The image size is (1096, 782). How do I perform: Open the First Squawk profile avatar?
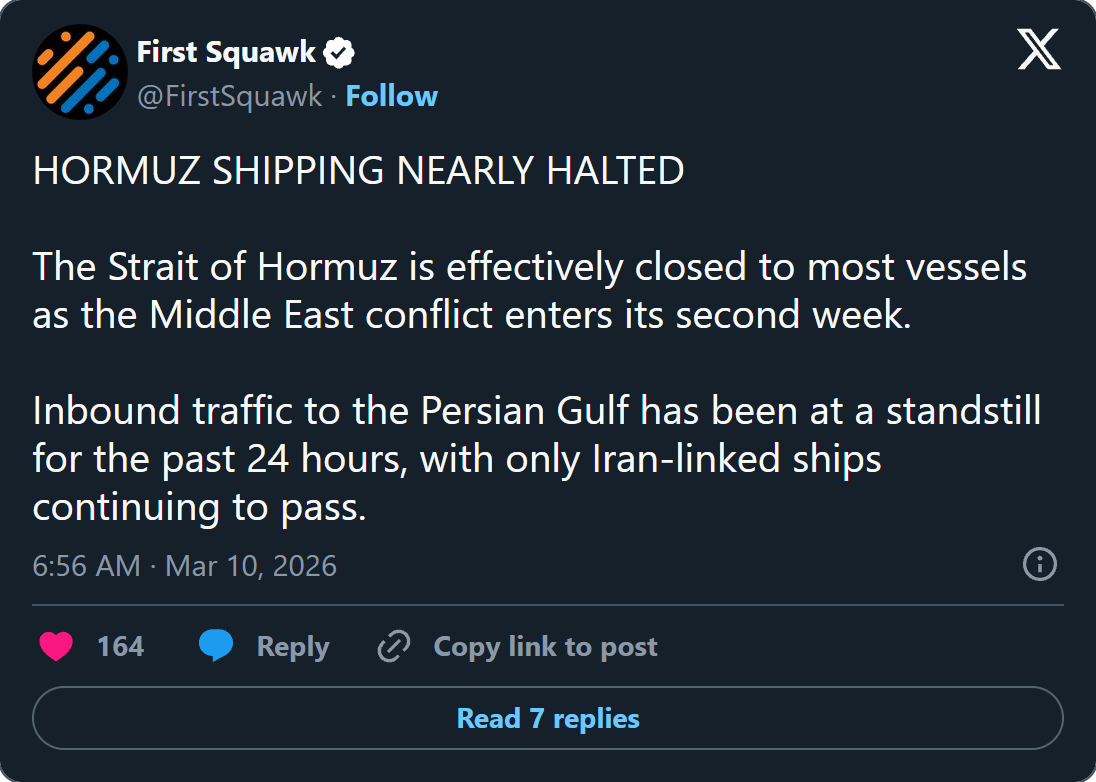click(x=80, y=72)
